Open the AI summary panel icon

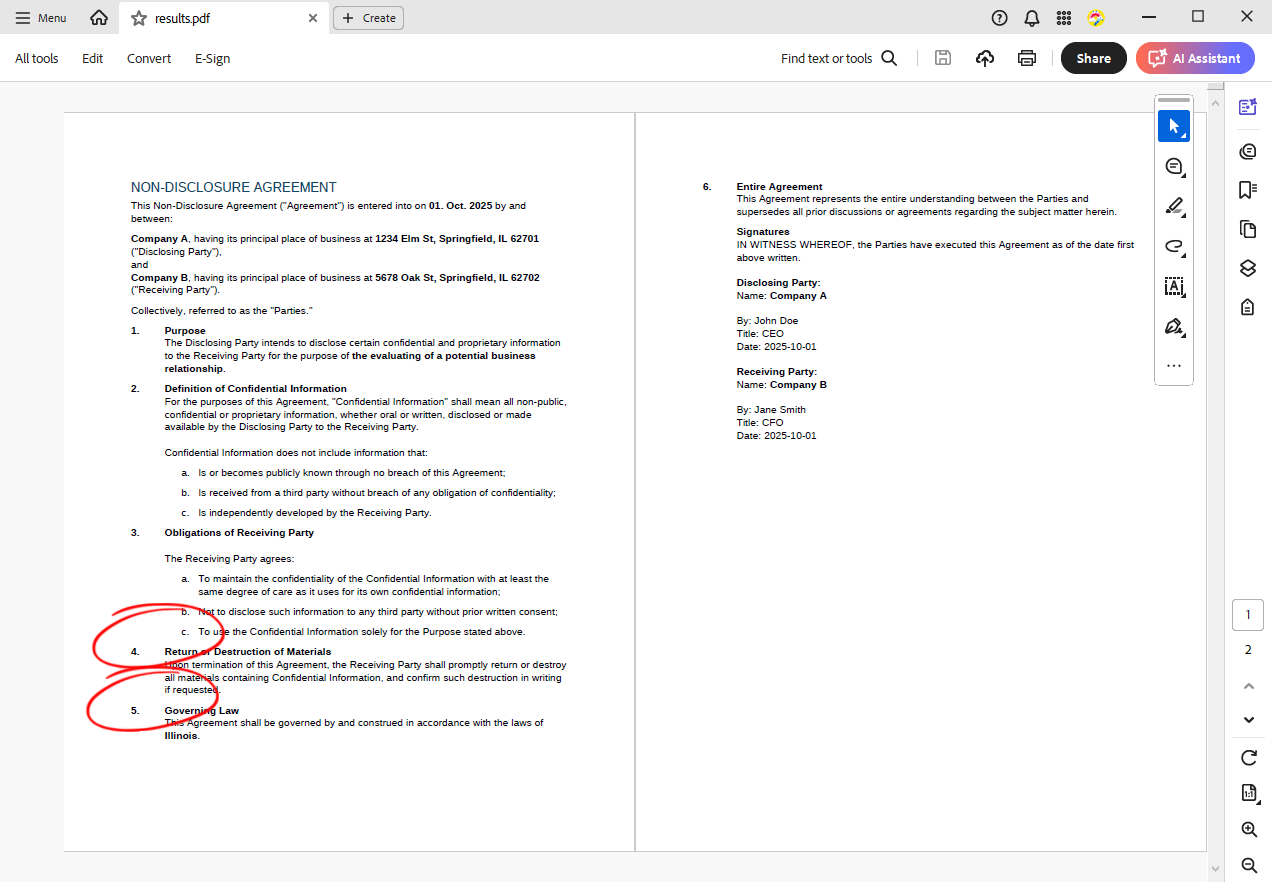coord(1247,107)
